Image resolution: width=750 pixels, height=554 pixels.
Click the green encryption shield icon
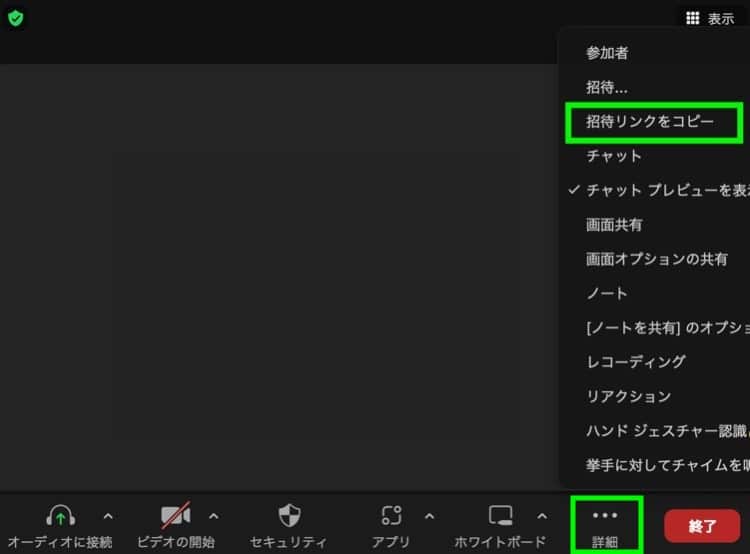[16, 18]
